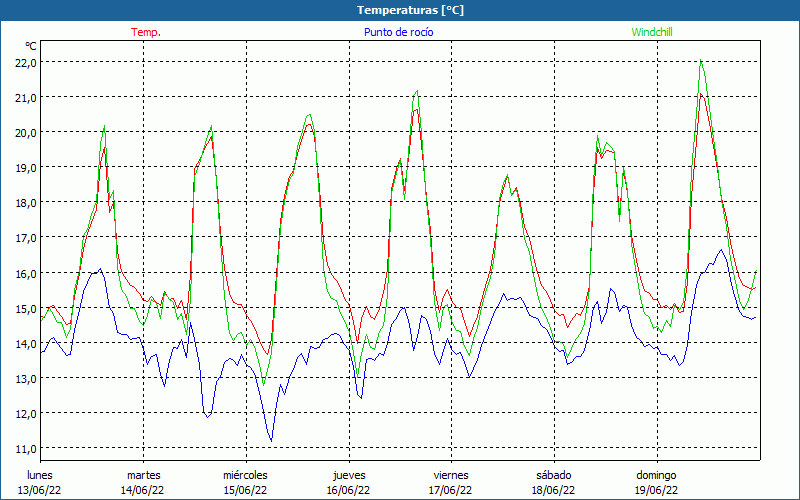This screenshot has height=500, width=800.
Task: Click the 11,0 y-axis value
Action: (x=26, y=449)
